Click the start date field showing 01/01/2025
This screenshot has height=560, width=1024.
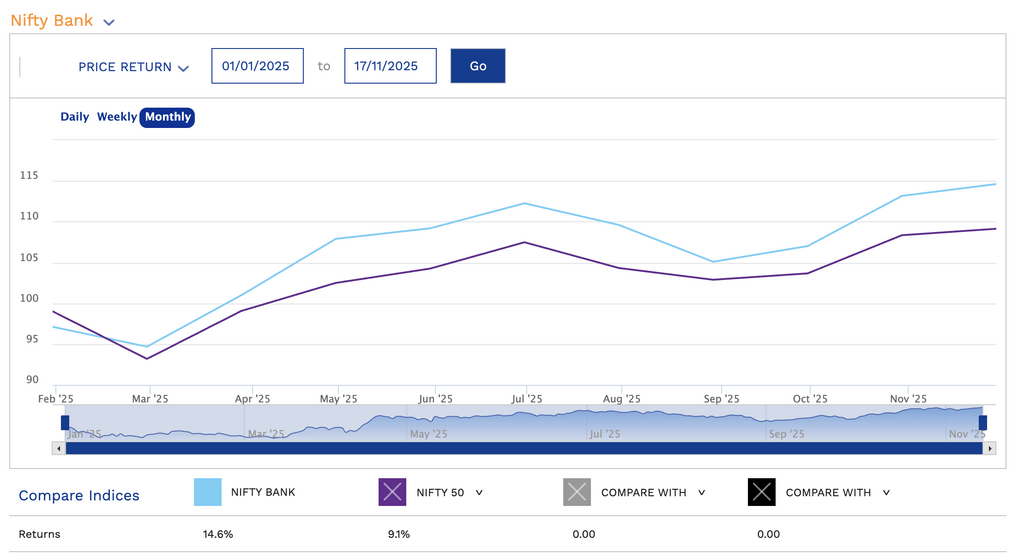tap(257, 66)
